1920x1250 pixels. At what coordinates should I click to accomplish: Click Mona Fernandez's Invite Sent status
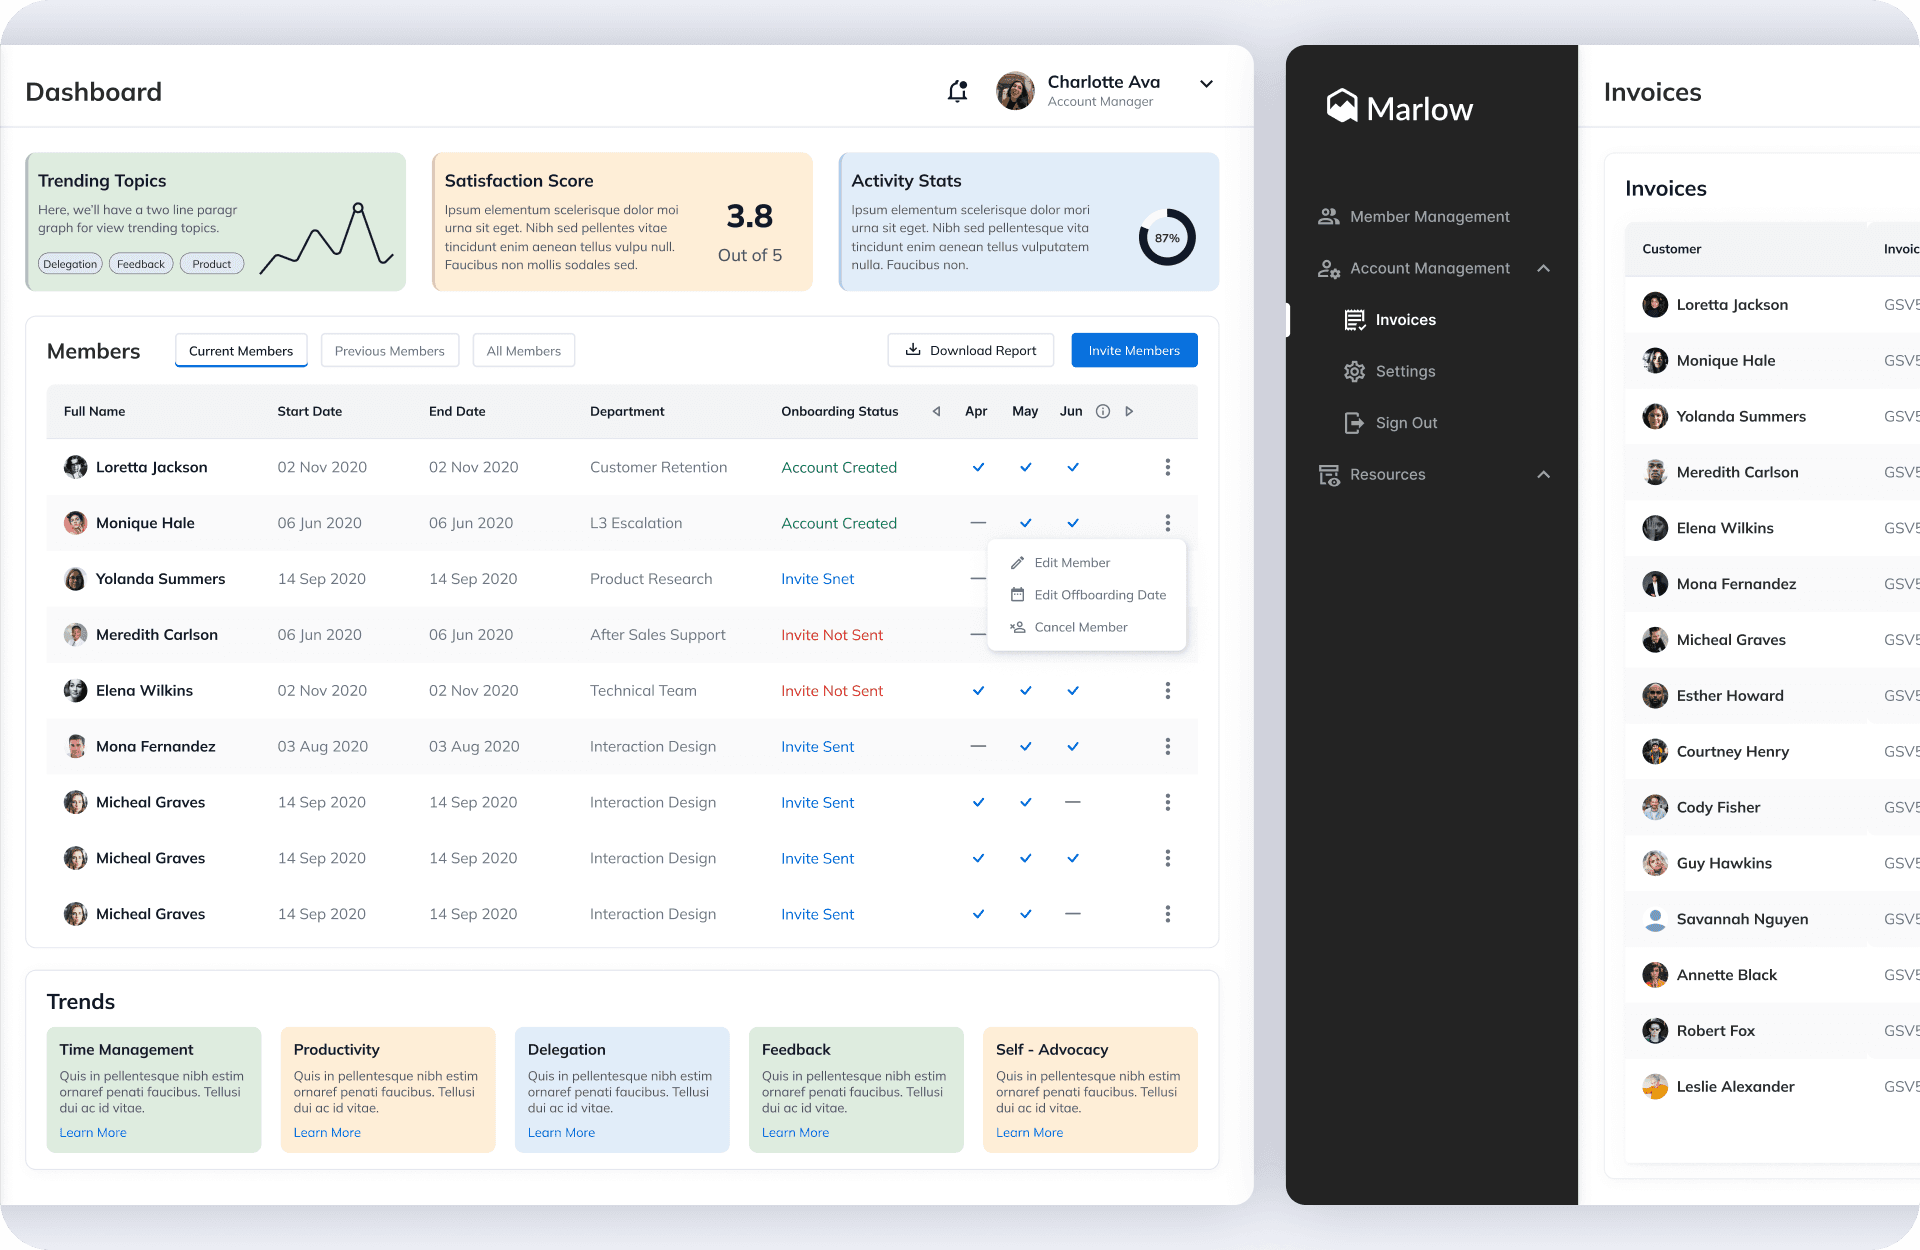point(817,747)
